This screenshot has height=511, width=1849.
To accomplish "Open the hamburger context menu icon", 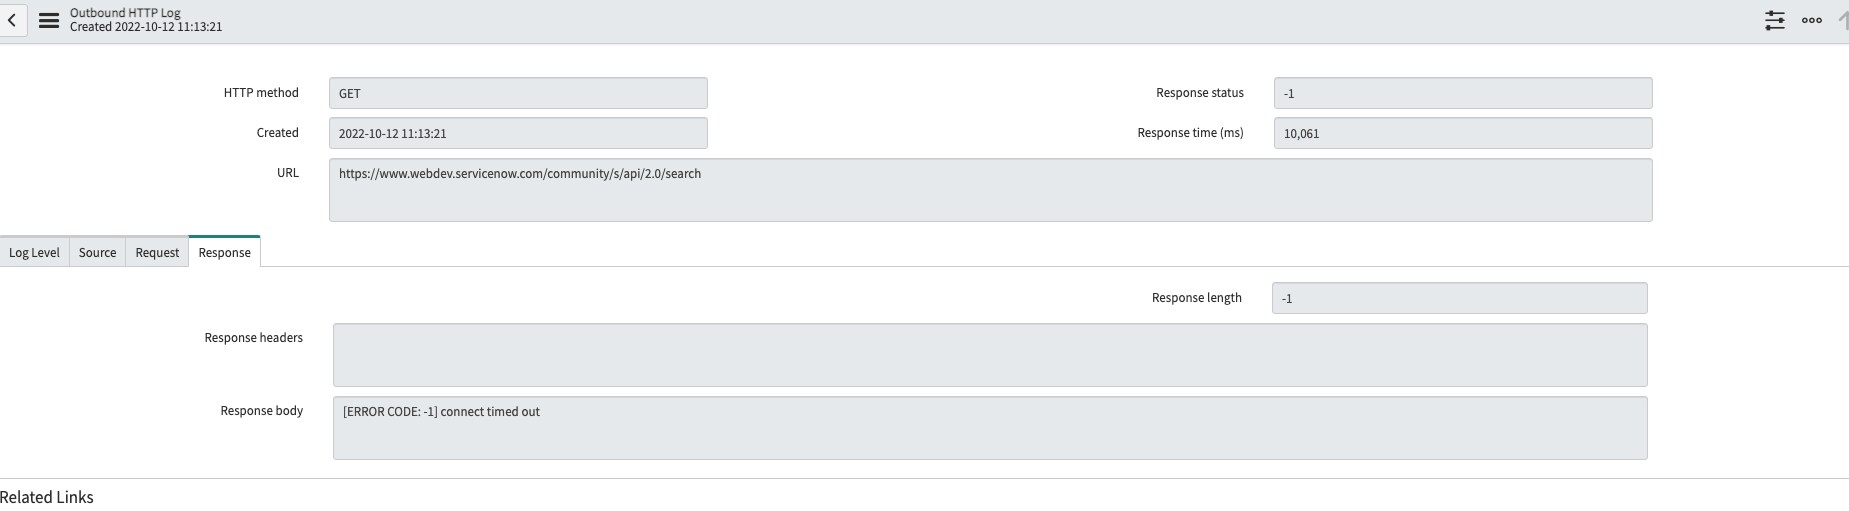I will (x=48, y=20).
